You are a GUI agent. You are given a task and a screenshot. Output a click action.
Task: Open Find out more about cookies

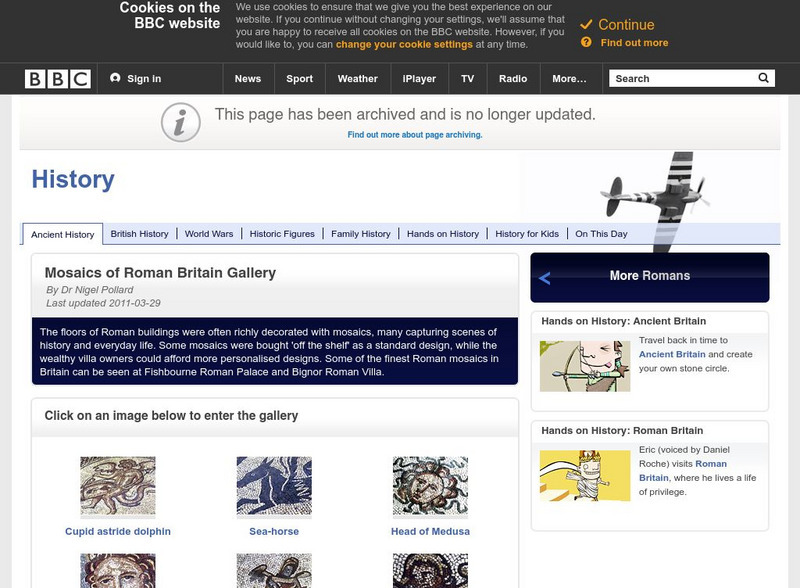pyautogui.click(x=634, y=43)
